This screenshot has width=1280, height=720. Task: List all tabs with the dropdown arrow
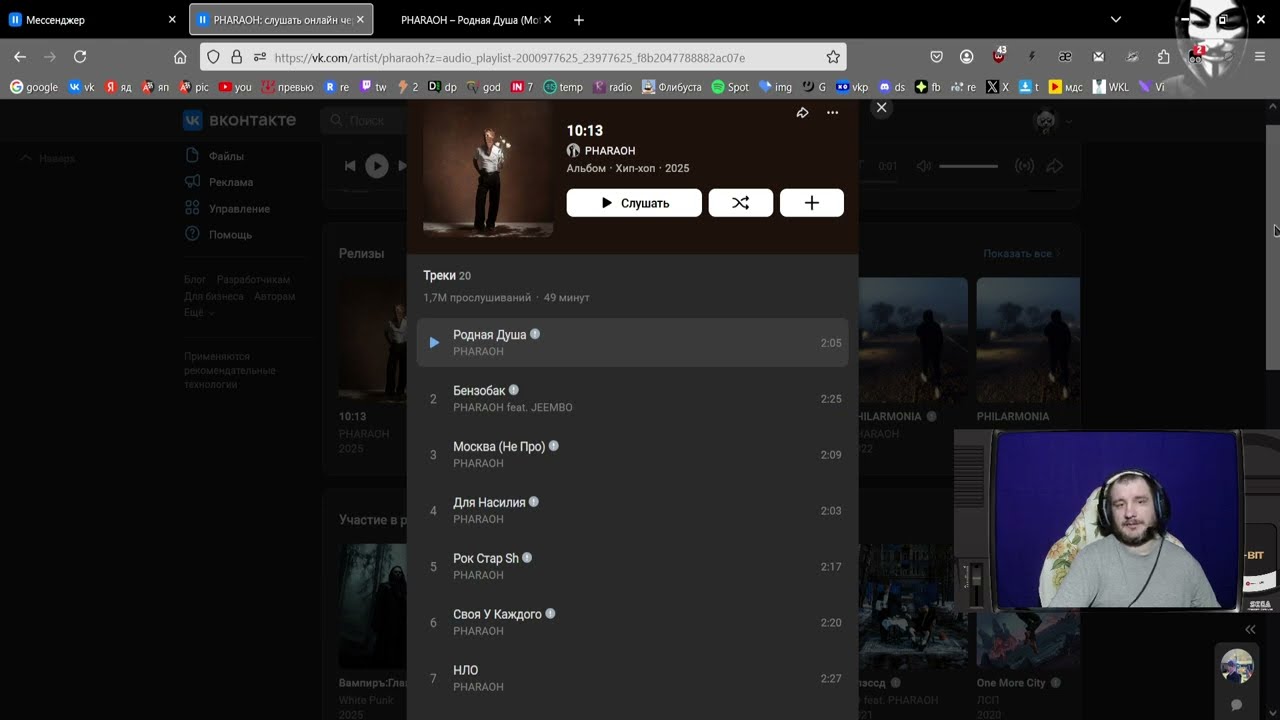[1116, 19]
